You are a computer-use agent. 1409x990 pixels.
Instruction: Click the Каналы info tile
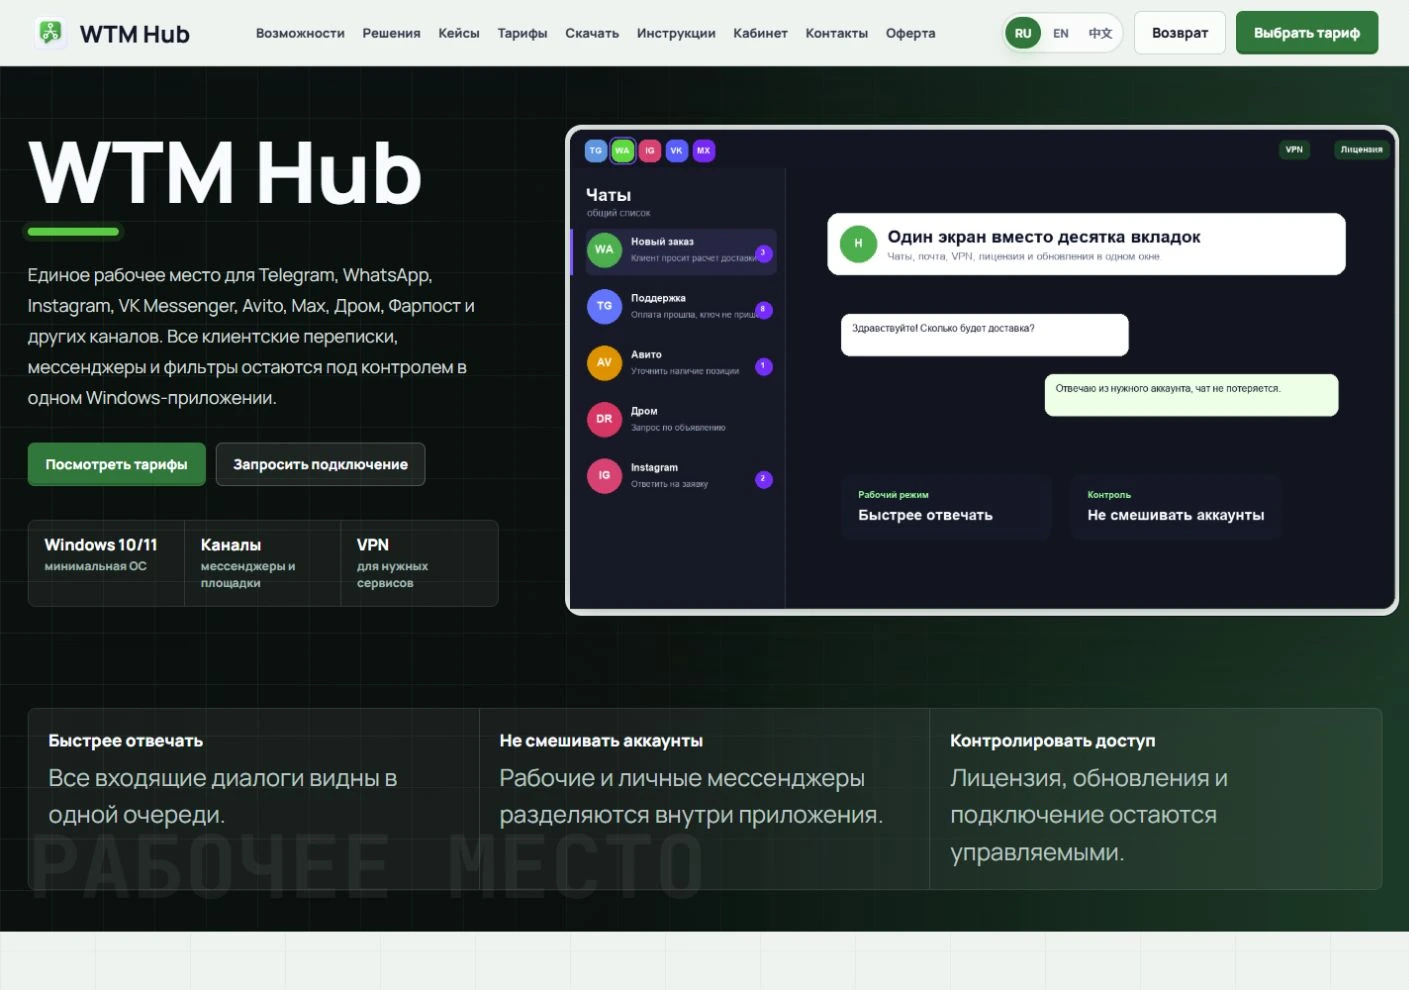[x=262, y=563]
